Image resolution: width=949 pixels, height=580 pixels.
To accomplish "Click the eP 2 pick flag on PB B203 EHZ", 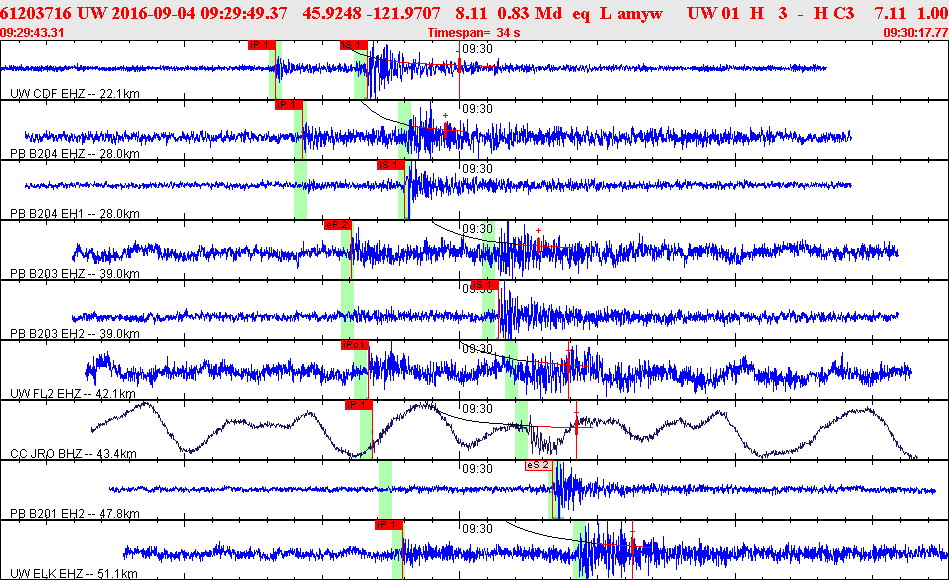I will pyautogui.click(x=337, y=225).
